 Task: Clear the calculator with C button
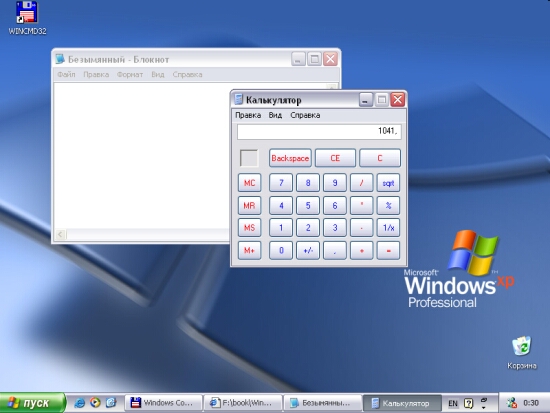point(380,158)
